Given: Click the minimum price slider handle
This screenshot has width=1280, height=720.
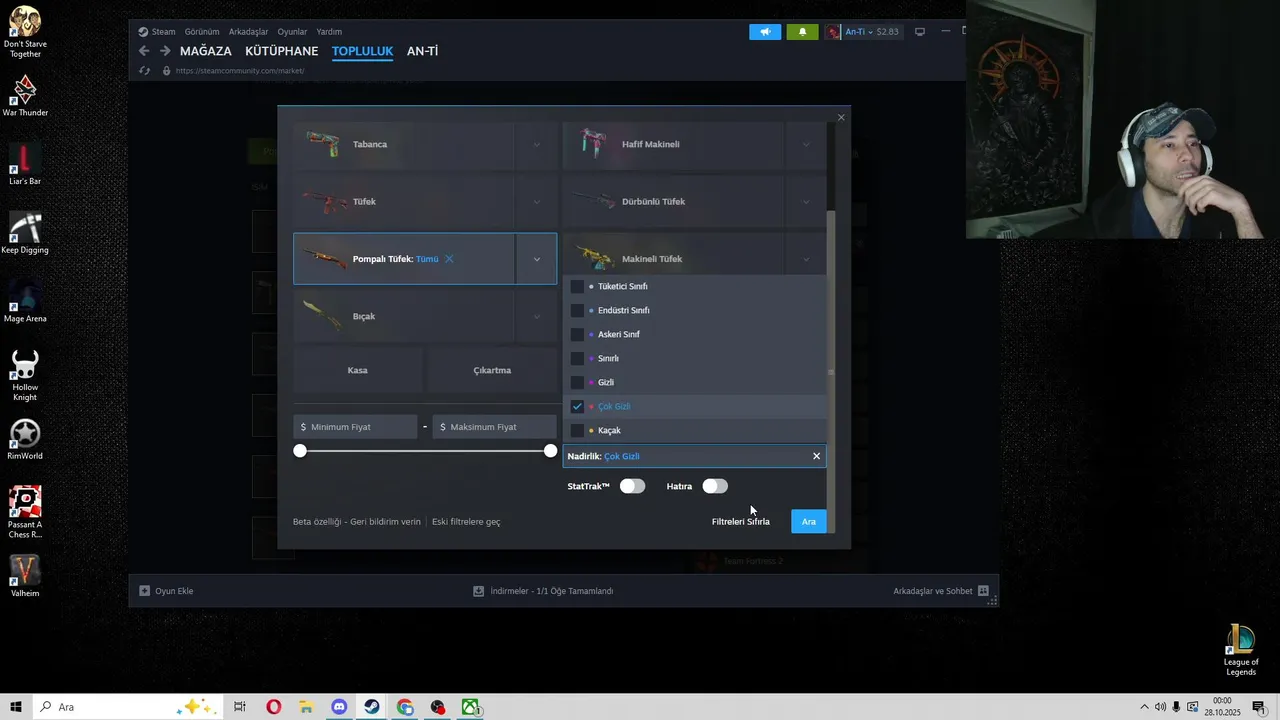Looking at the screenshot, I should point(300,451).
